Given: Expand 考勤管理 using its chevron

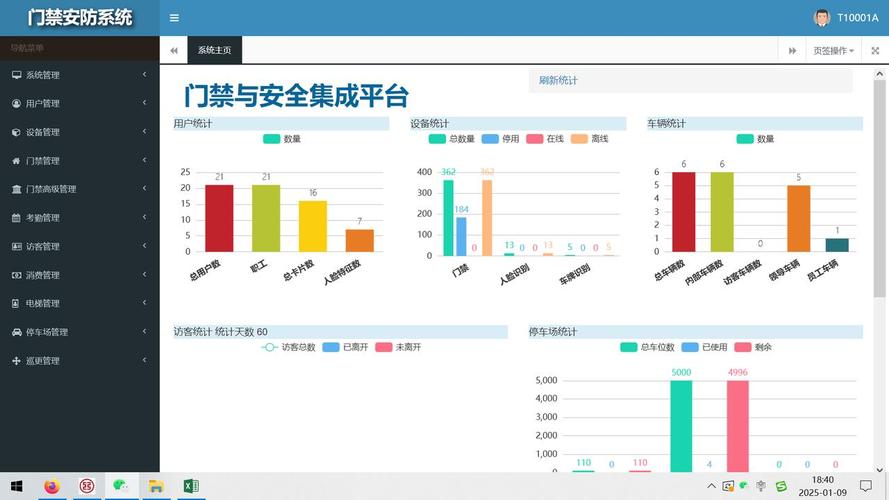Looking at the screenshot, I should click(x=145, y=217).
